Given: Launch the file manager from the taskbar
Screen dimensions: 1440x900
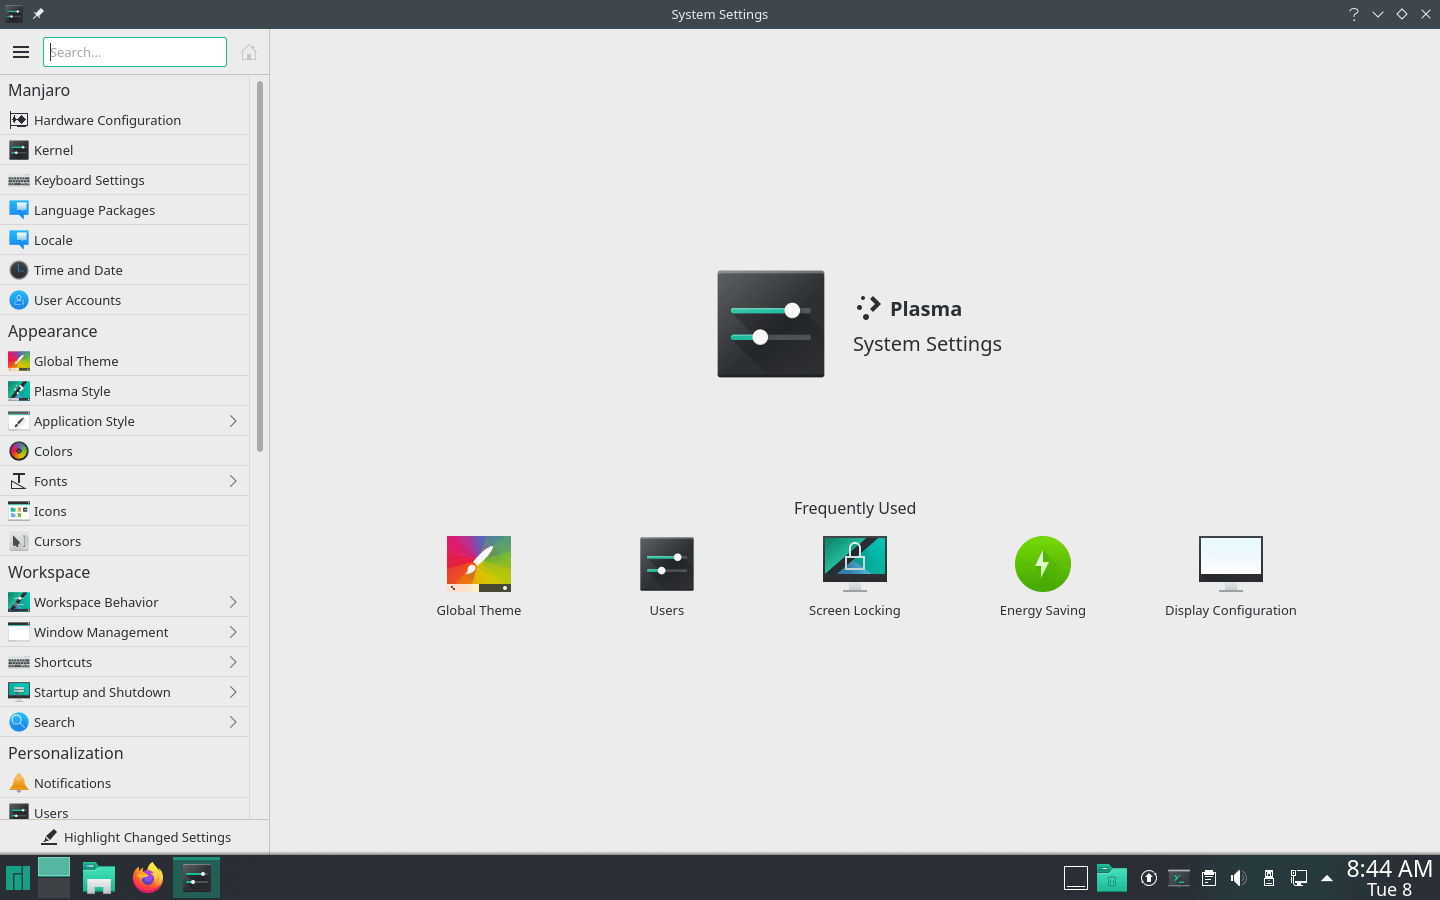Looking at the screenshot, I should click(99, 878).
